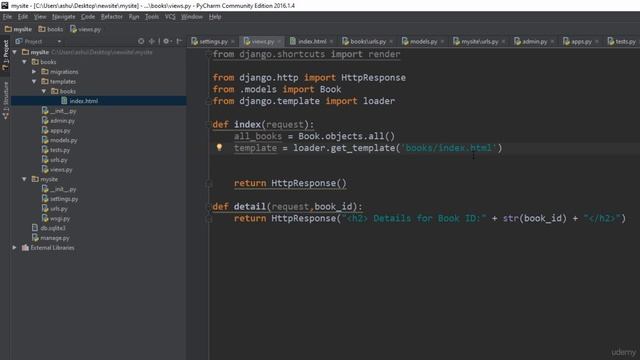Select admin.py in the project tree

(62, 120)
